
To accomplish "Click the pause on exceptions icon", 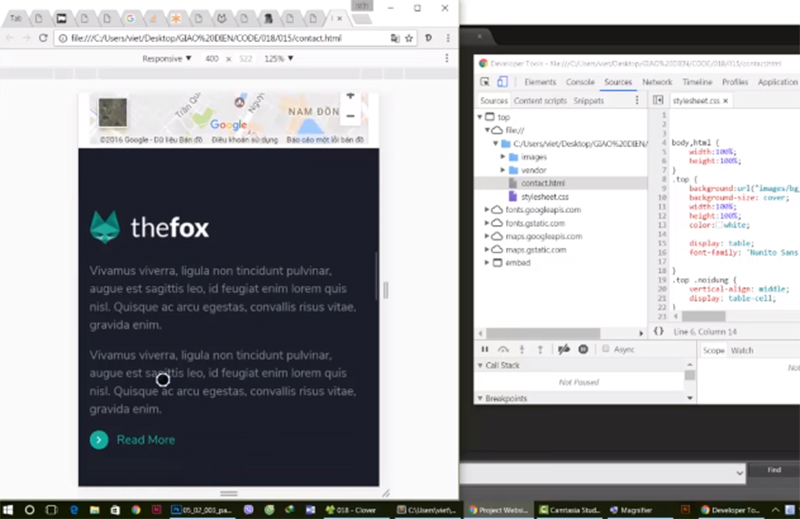I will point(583,349).
